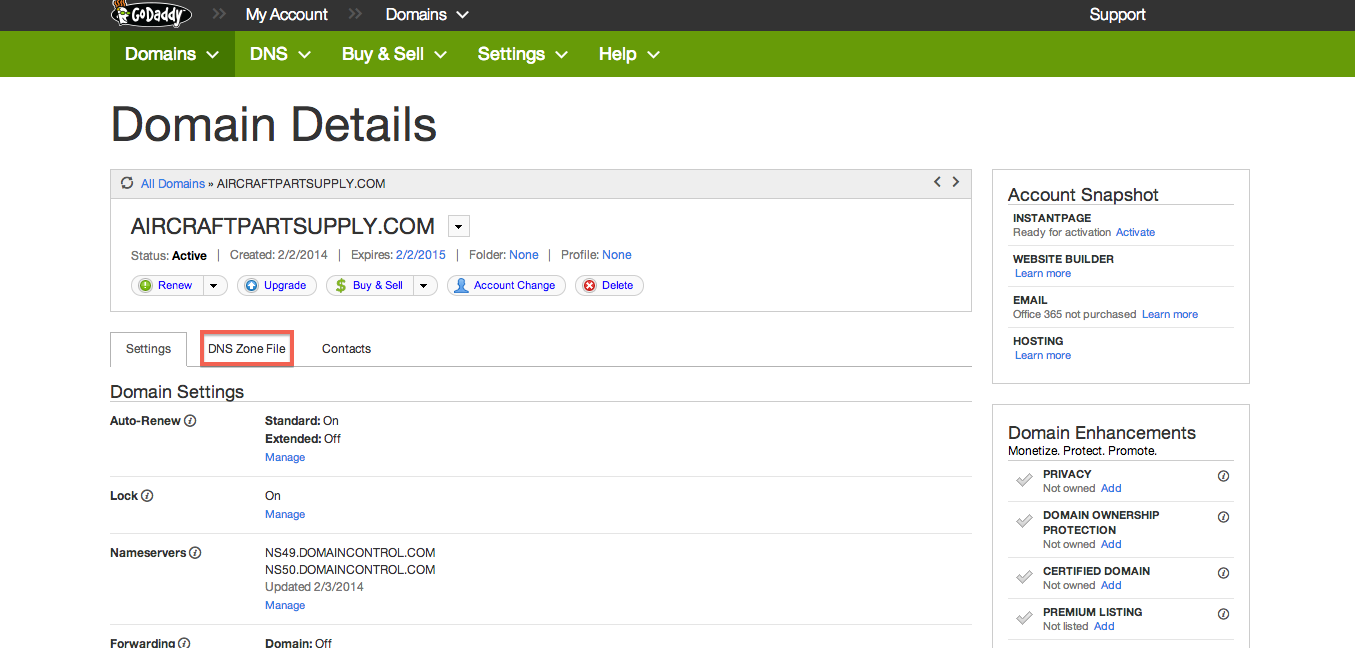Click the Delete button
The image size is (1355, 648).
pos(609,285)
